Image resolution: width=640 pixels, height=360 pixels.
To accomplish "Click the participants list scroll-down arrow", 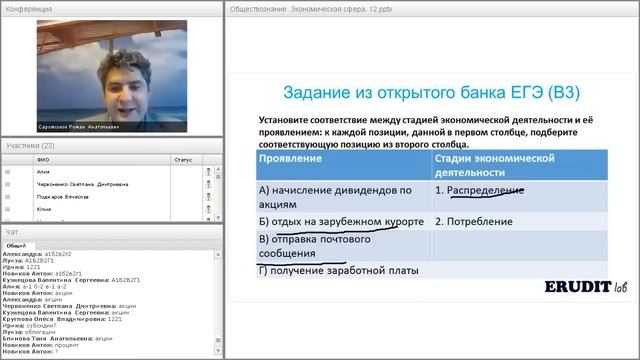I will [218, 218].
